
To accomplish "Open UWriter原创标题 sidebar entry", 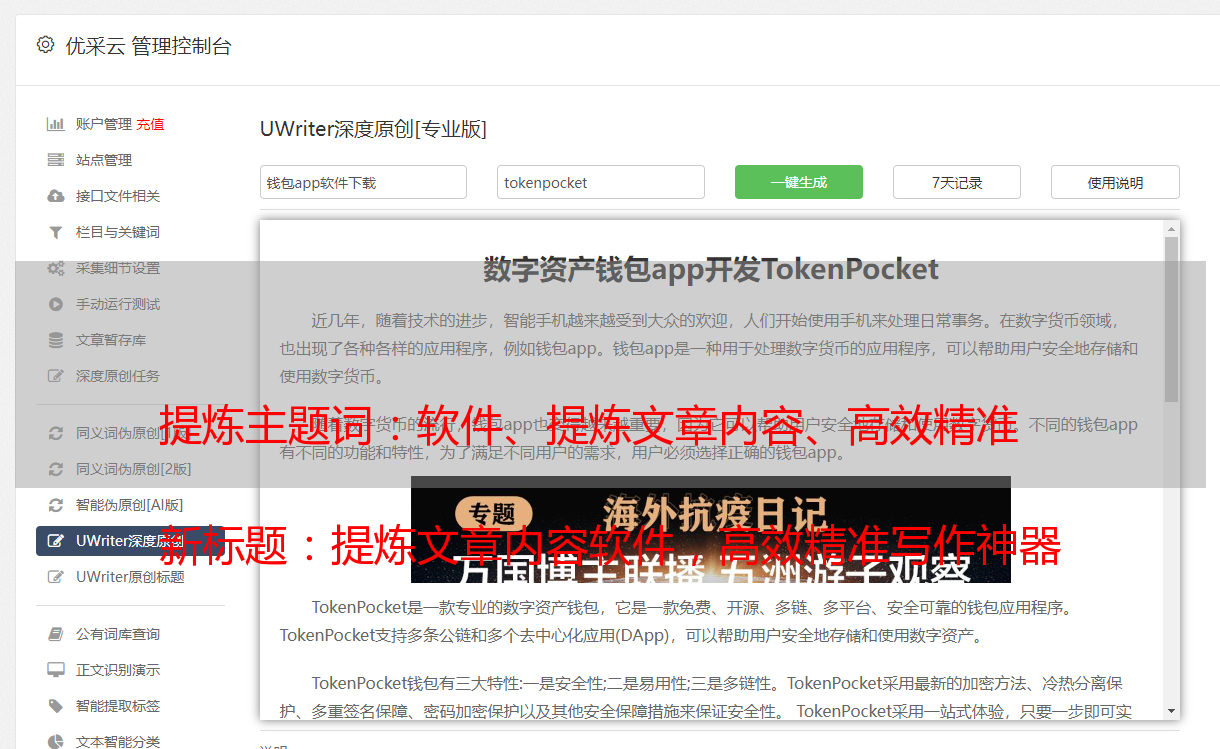I will (x=130, y=577).
